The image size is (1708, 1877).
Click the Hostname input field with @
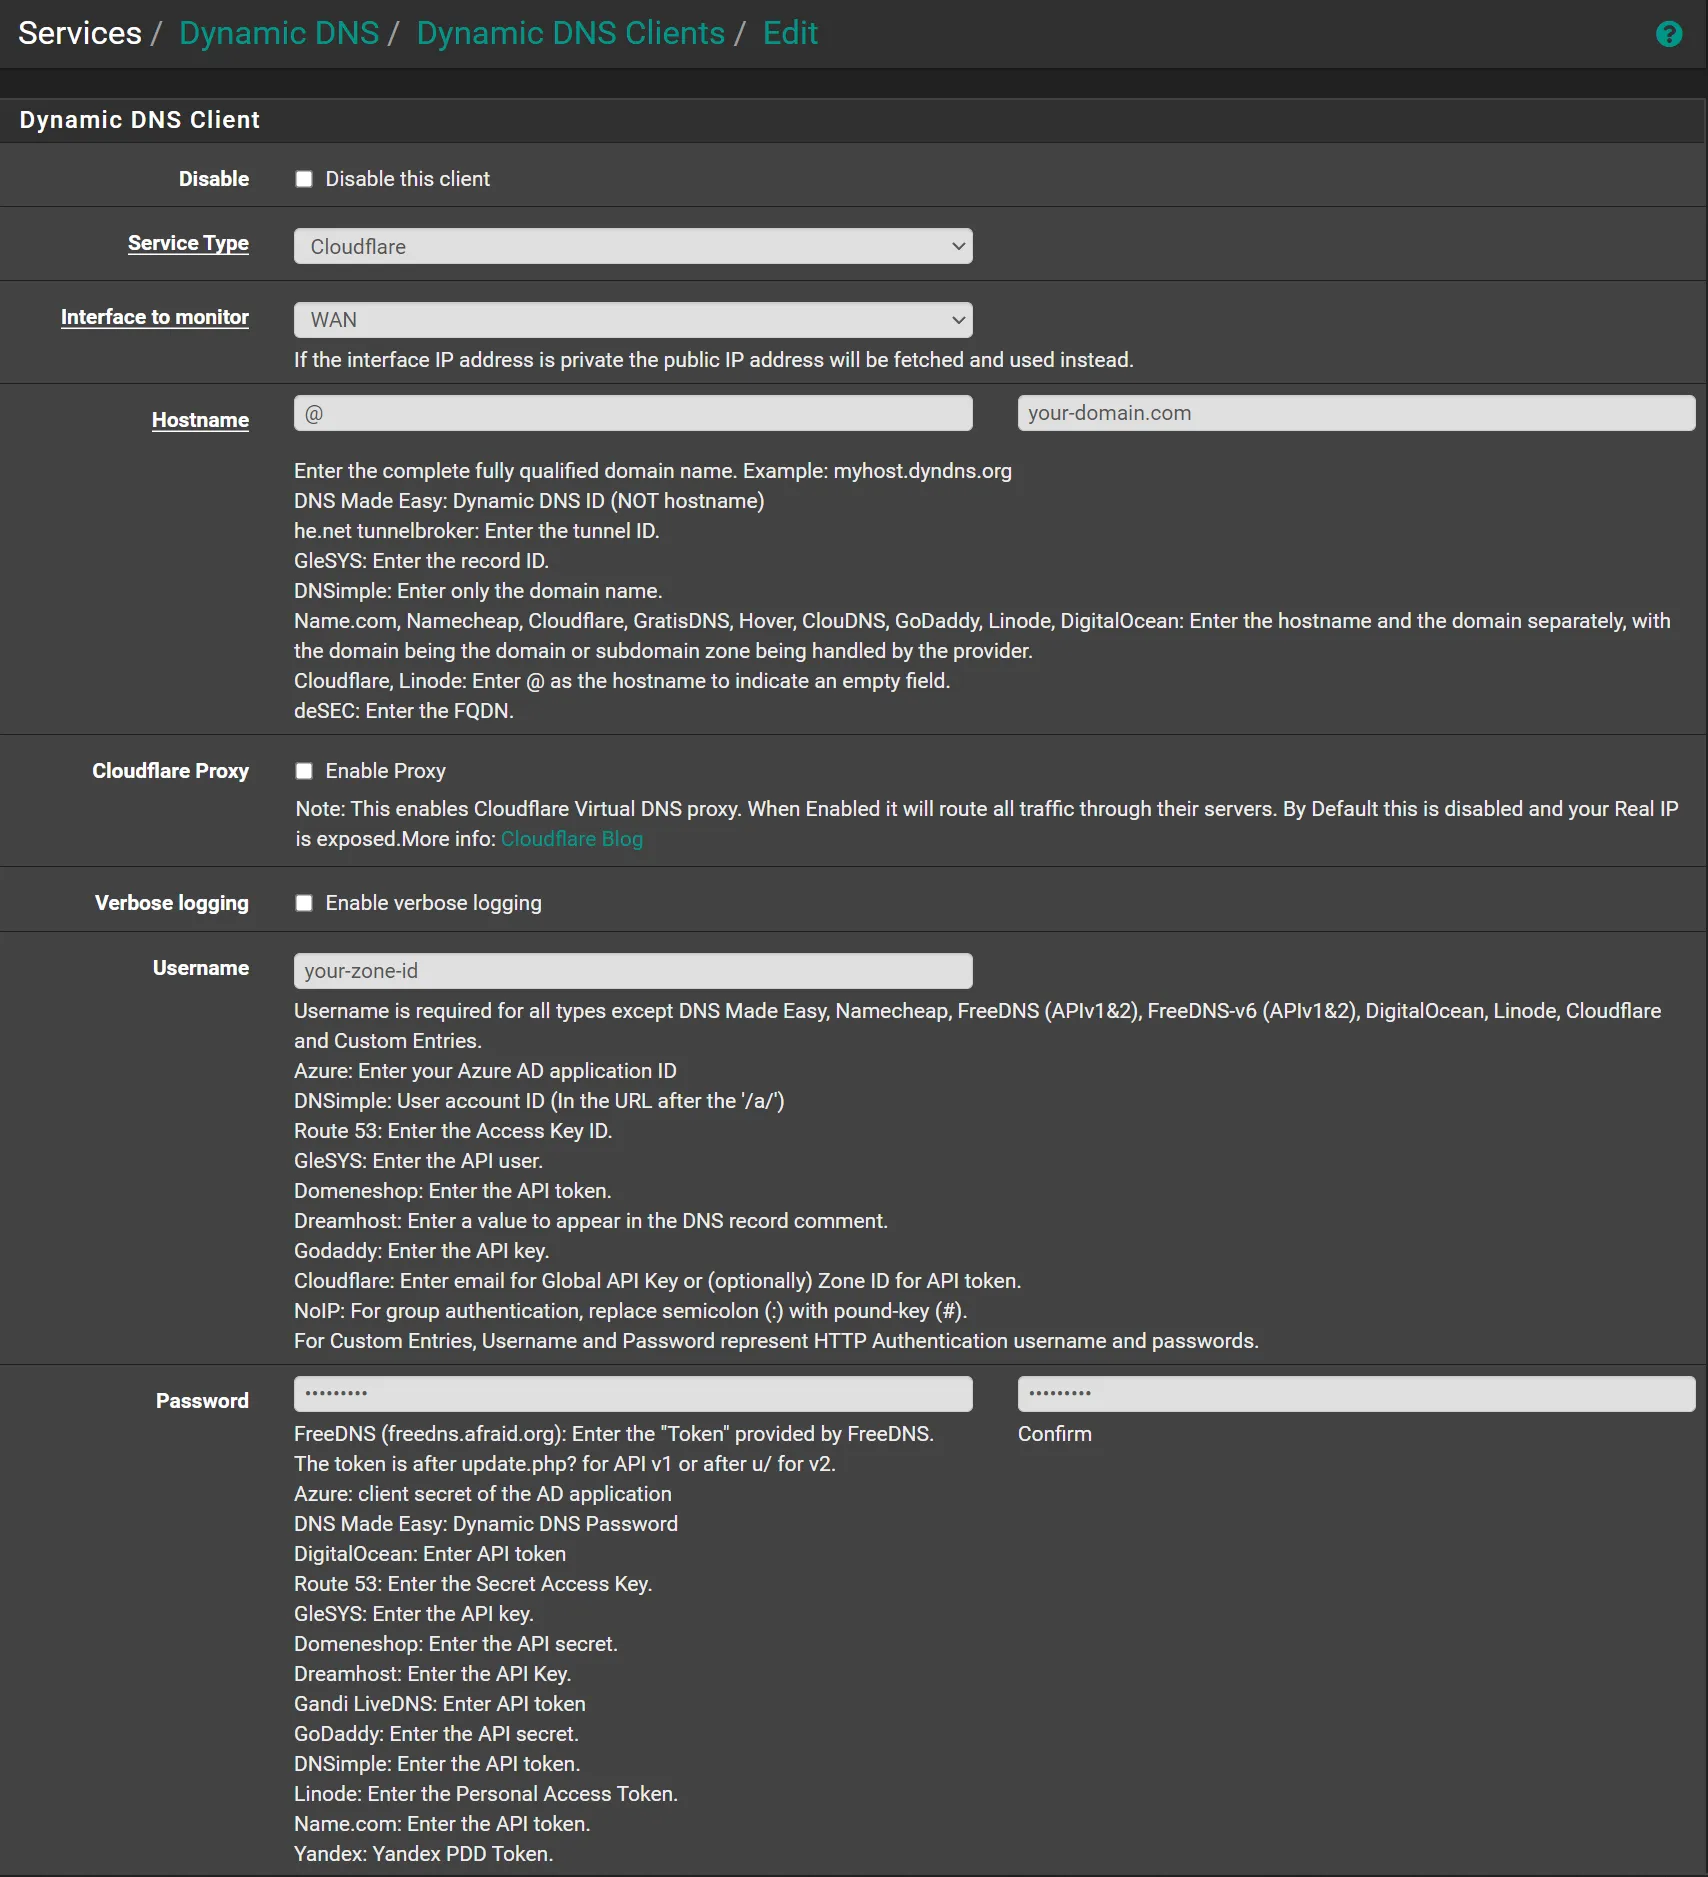[x=632, y=413]
